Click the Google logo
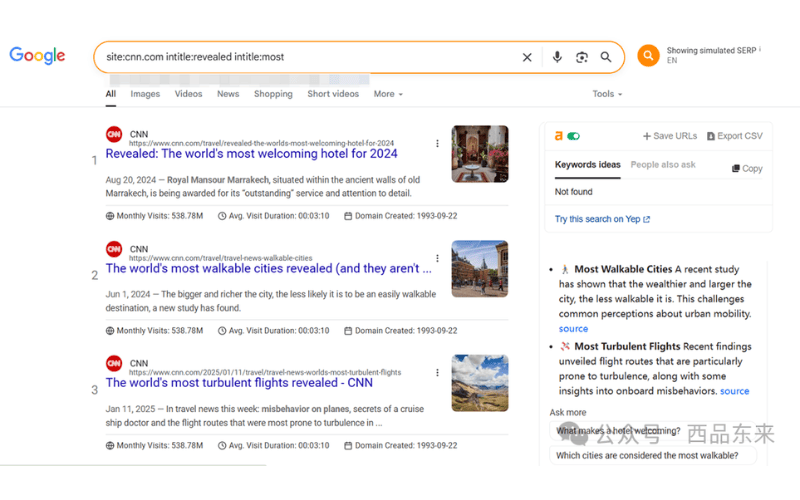This screenshot has width=800, height=500. click(x=37, y=55)
